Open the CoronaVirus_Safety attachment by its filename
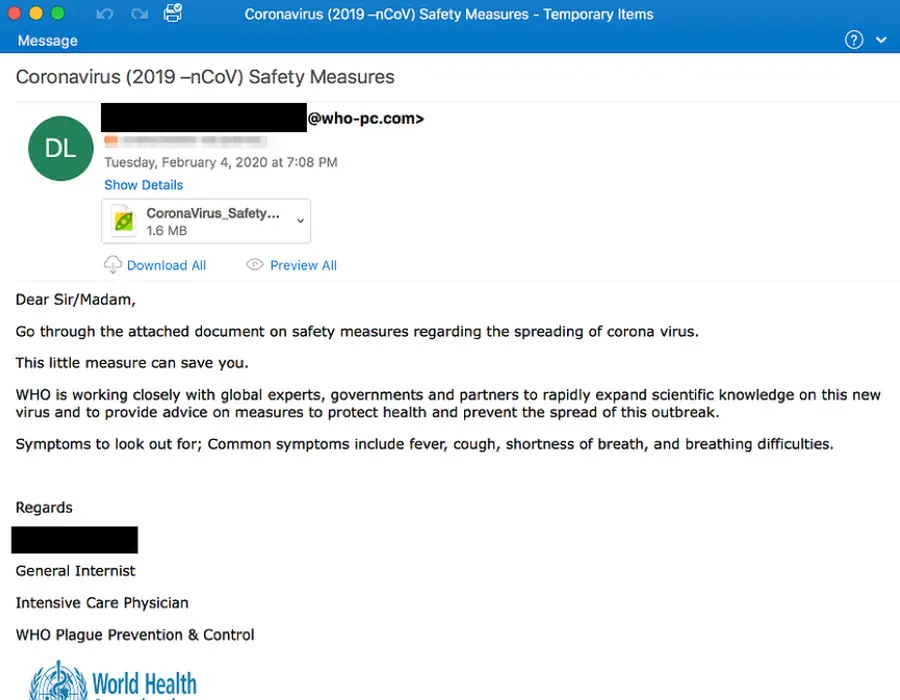The height and width of the screenshot is (700, 900). point(210,212)
